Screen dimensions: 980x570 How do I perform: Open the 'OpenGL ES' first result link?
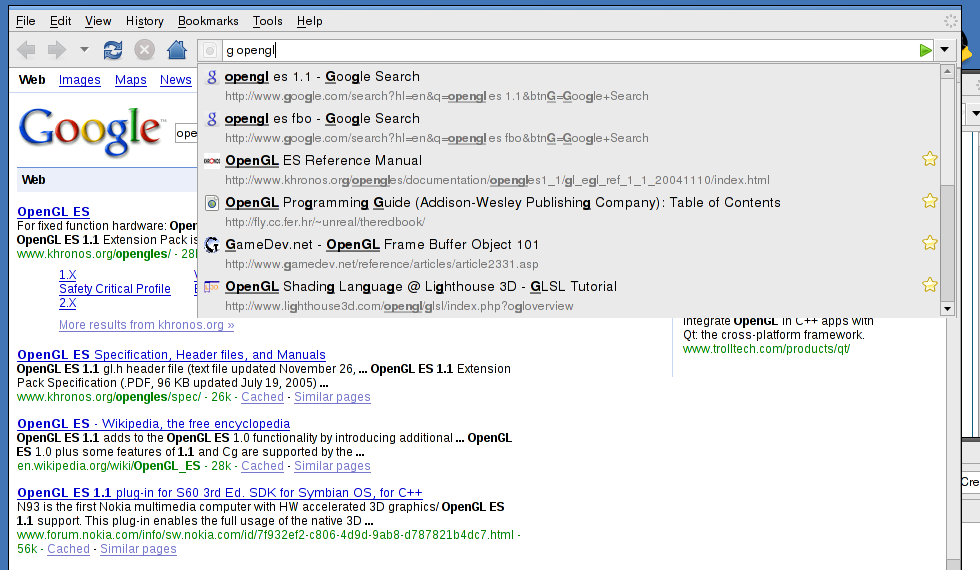(53, 212)
